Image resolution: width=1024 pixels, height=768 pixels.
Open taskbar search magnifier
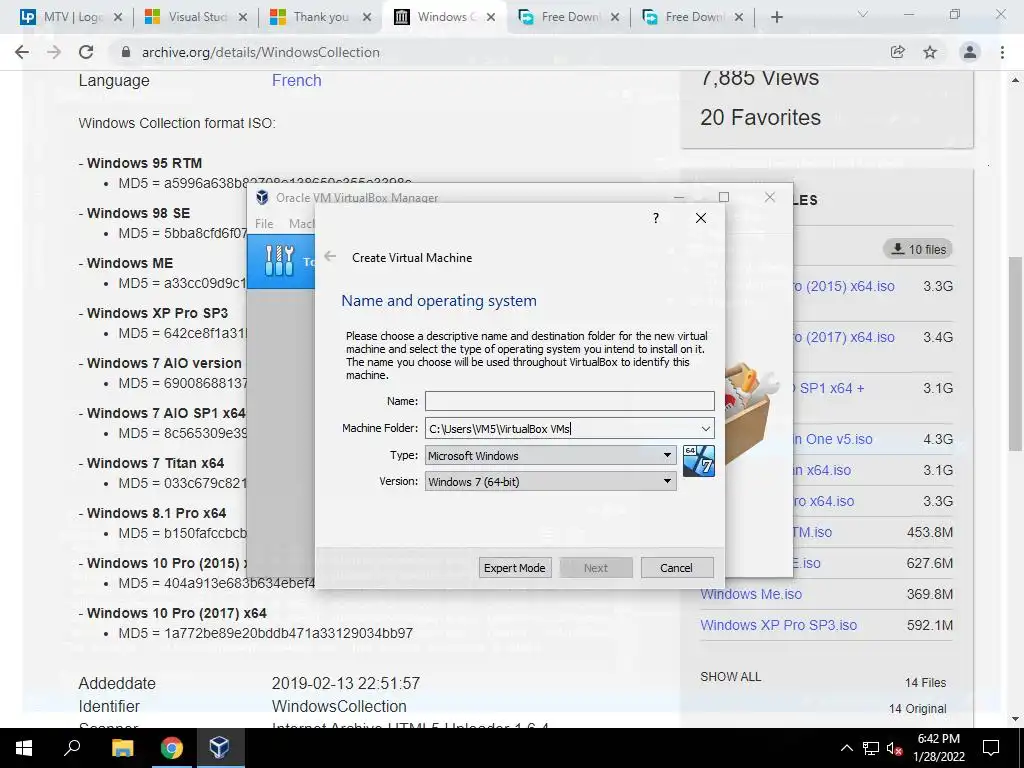(72, 748)
